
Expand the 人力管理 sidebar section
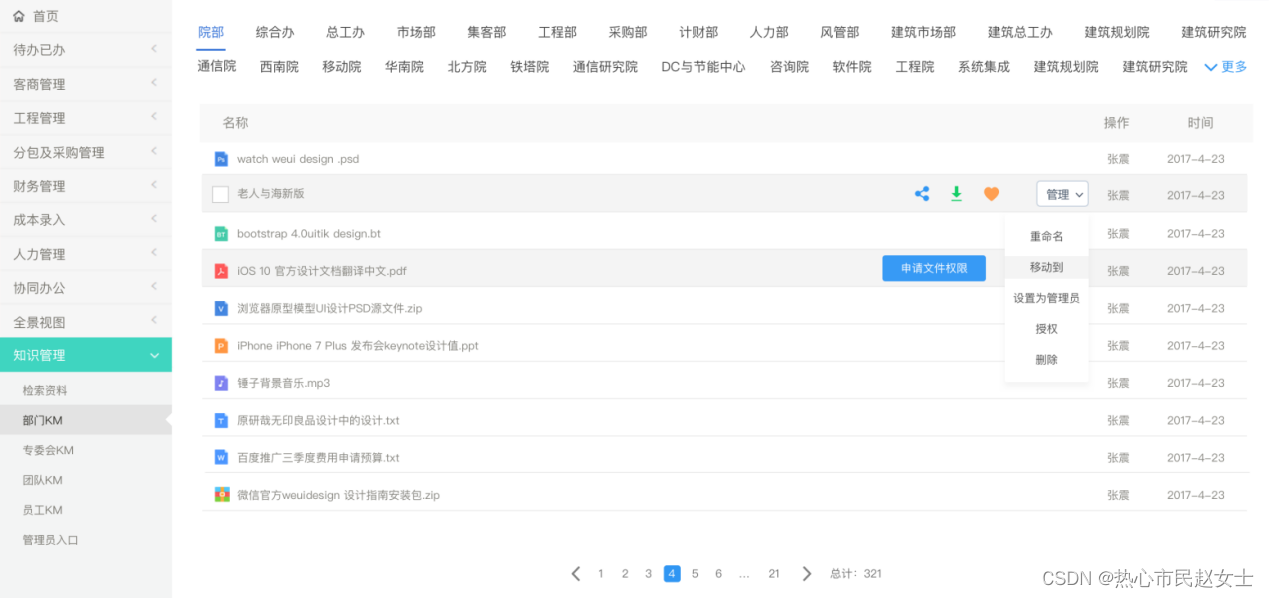pyautogui.click(x=86, y=254)
